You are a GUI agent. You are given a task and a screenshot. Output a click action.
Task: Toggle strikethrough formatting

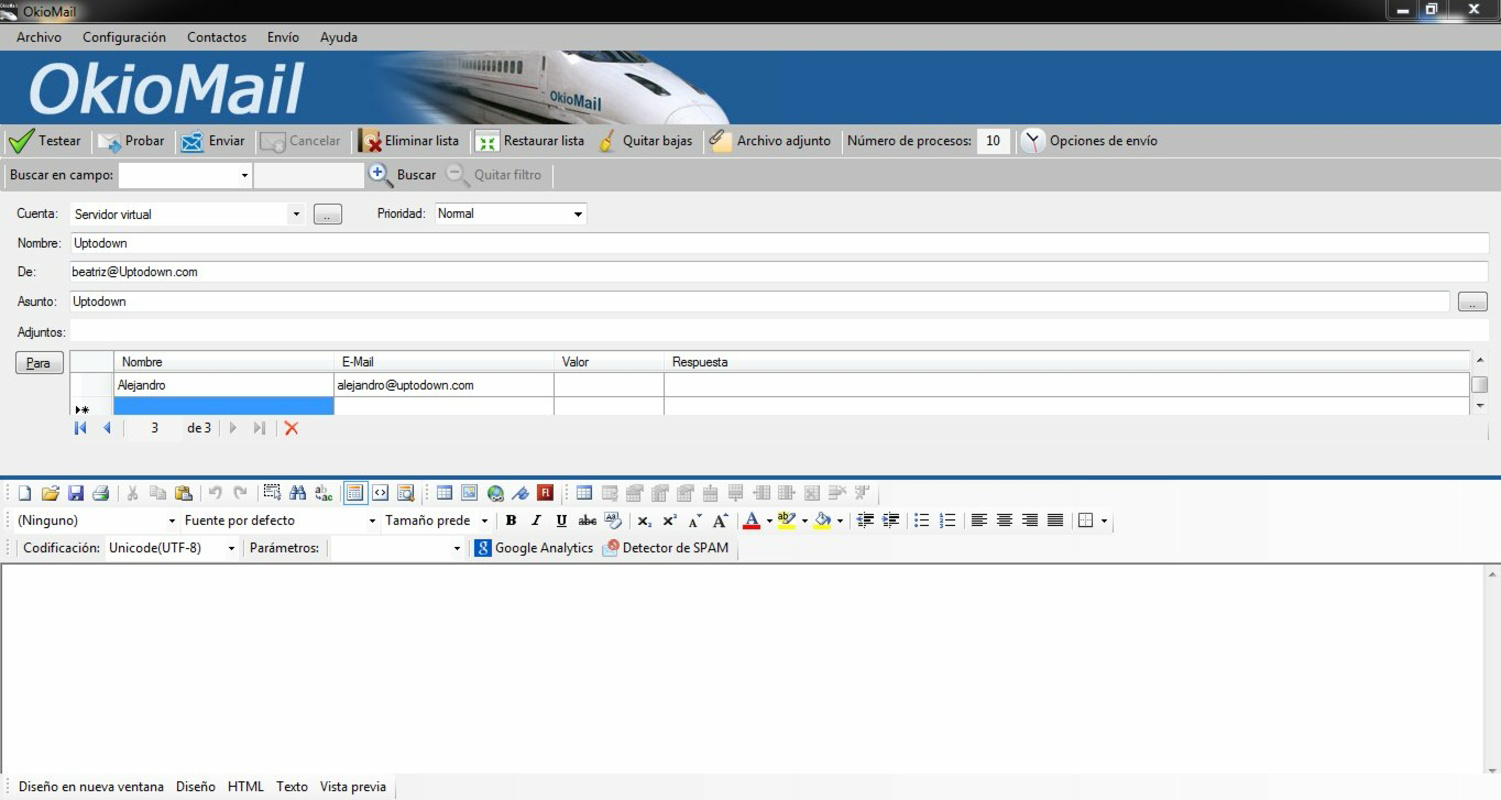coord(587,521)
